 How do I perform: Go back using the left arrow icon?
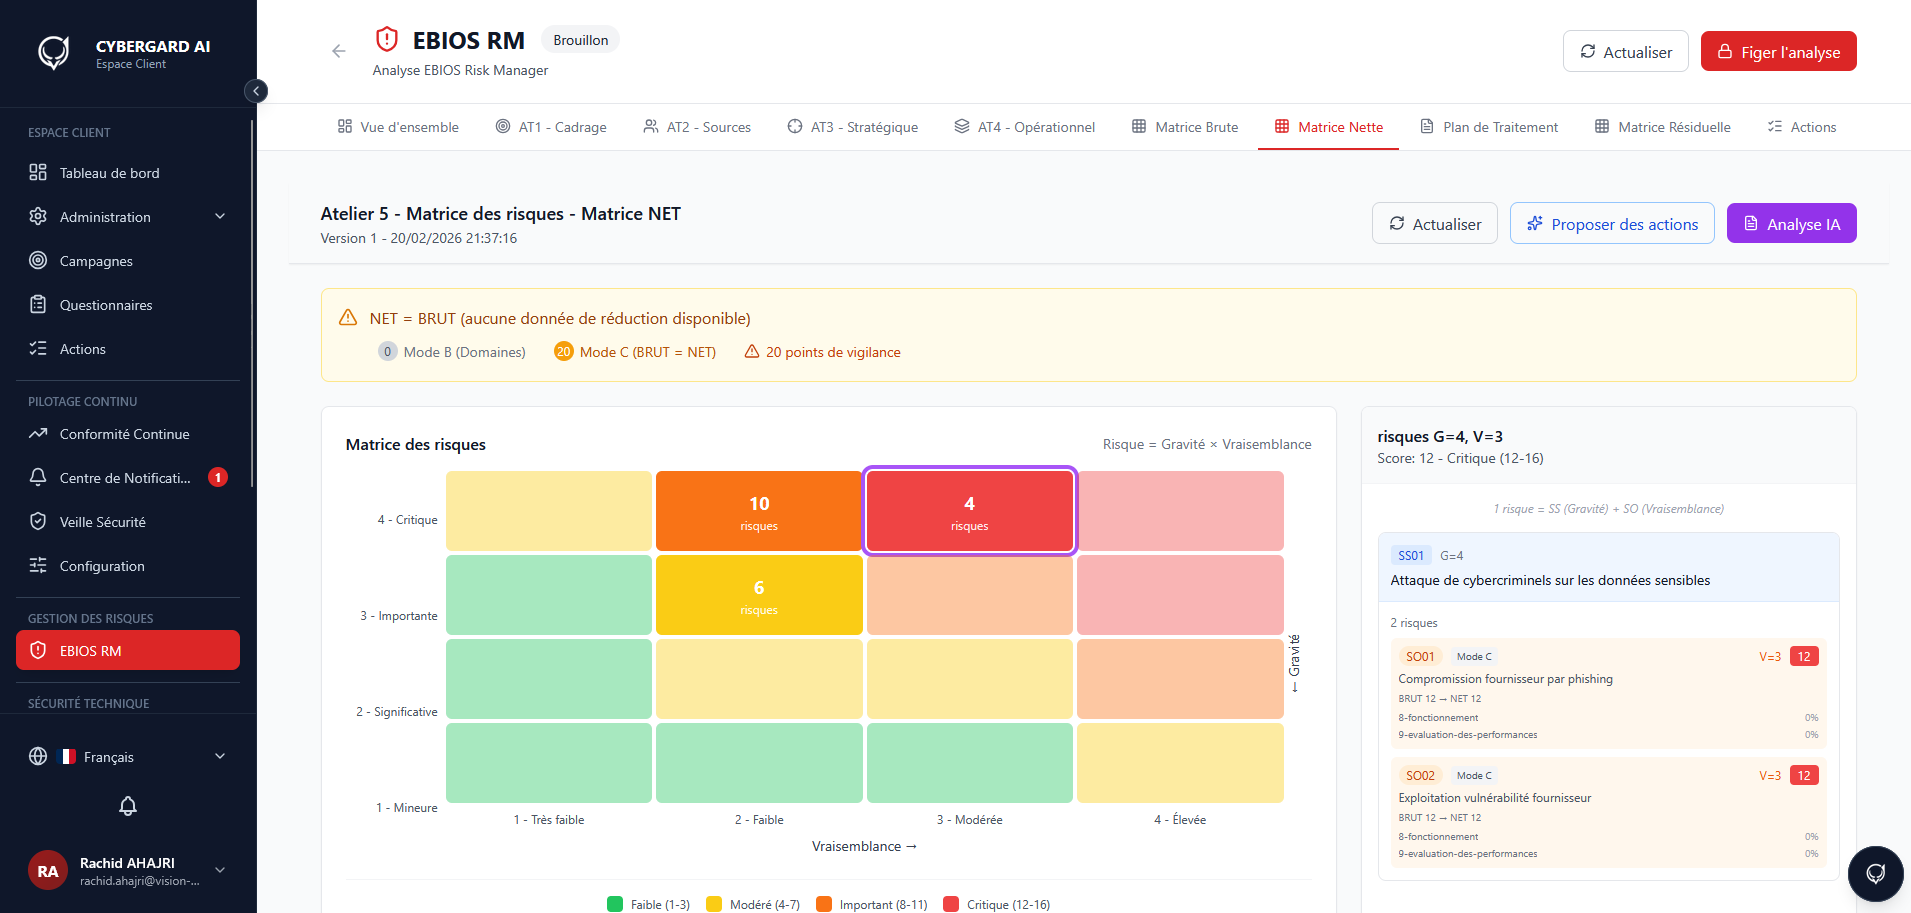[338, 51]
